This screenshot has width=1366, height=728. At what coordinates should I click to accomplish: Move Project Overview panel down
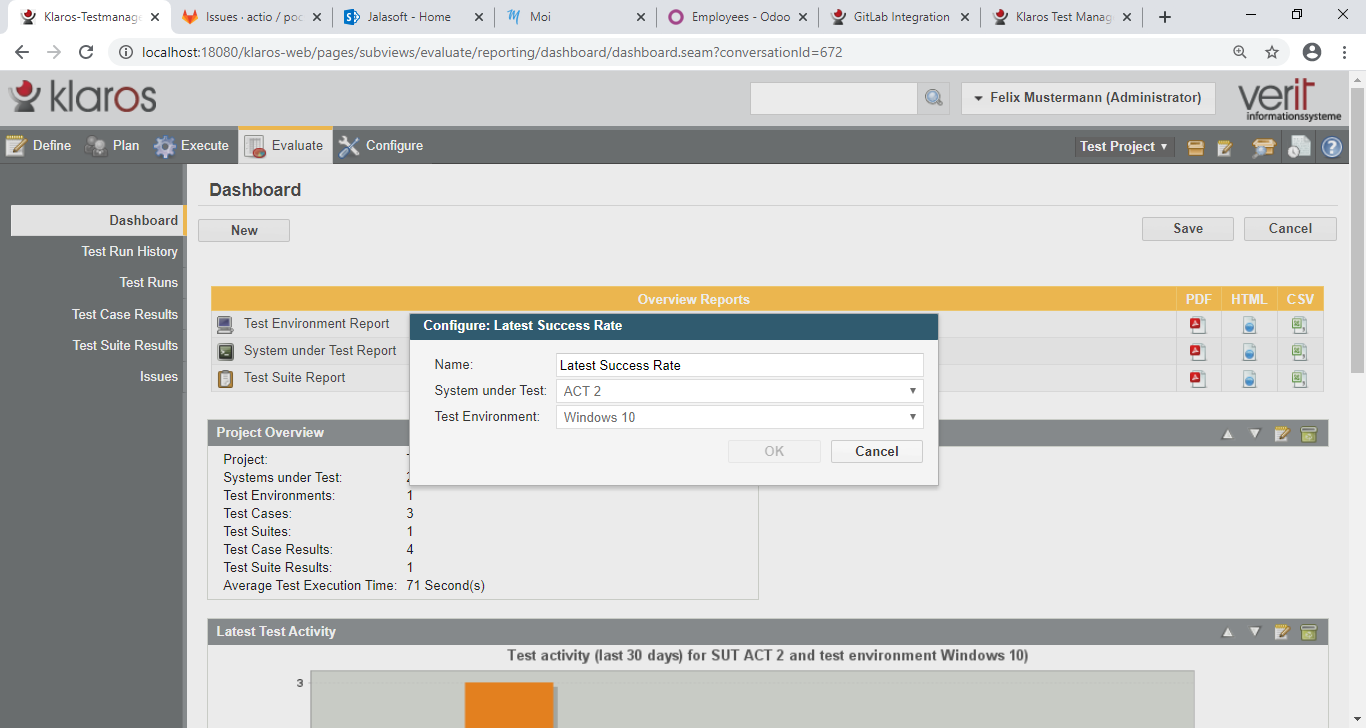[x=1255, y=433]
